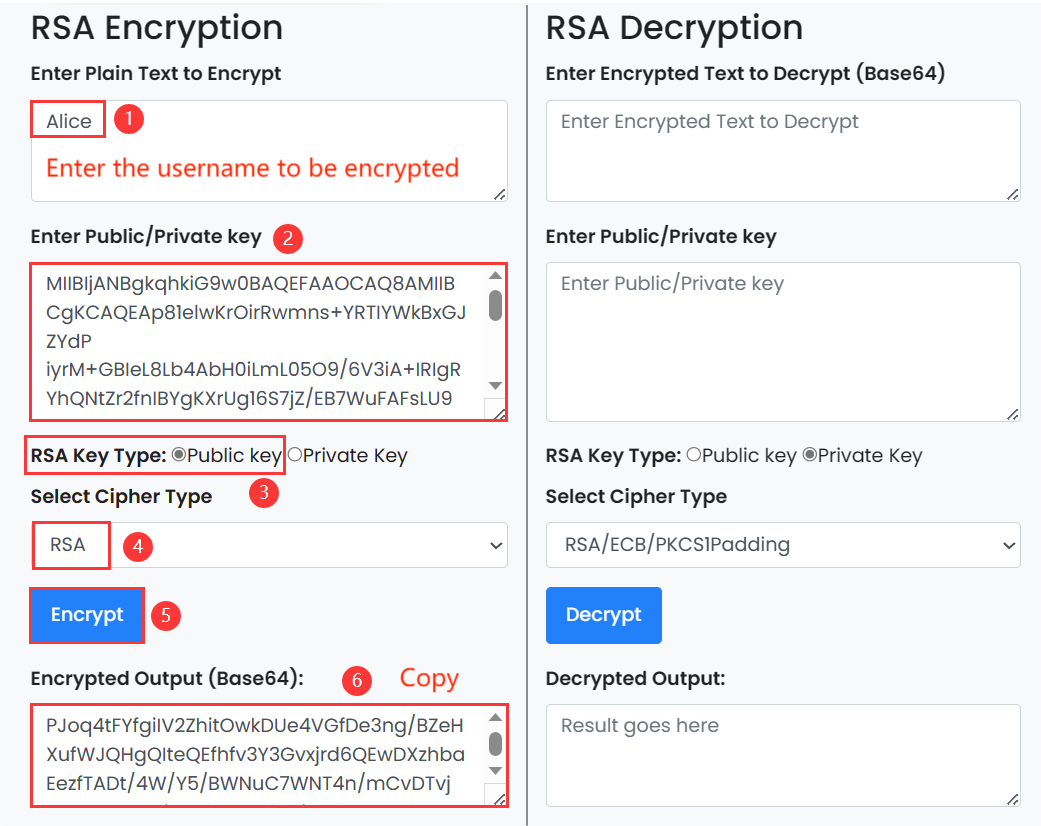Click the resize handle of decrypted output box
Viewport: 1041px width, 826px height.
click(1013, 799)
